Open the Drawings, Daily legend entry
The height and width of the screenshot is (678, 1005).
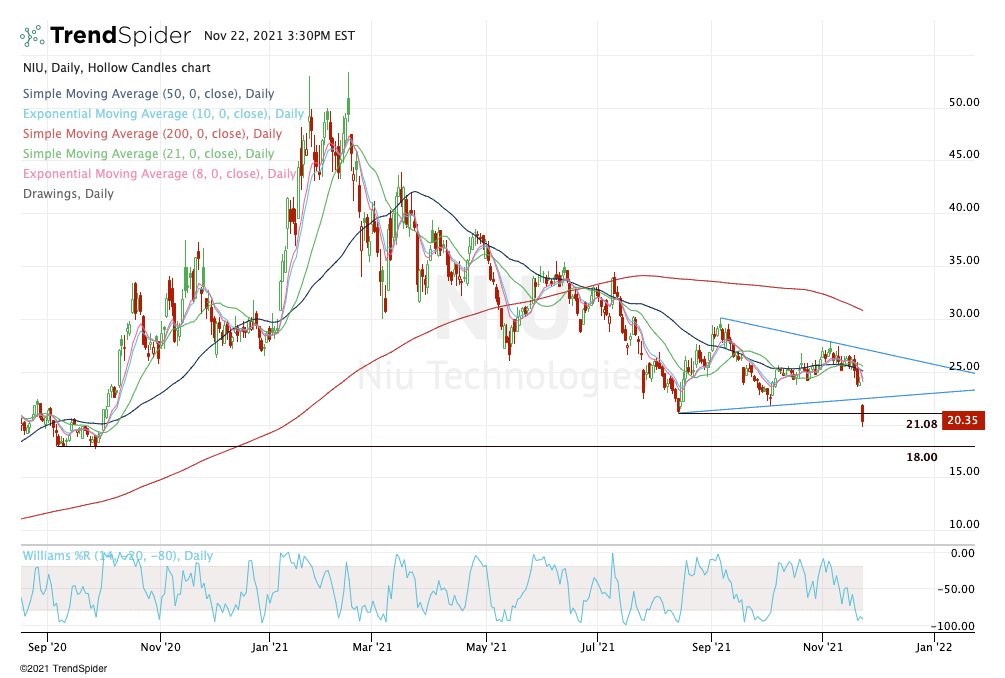pos(67,194)
